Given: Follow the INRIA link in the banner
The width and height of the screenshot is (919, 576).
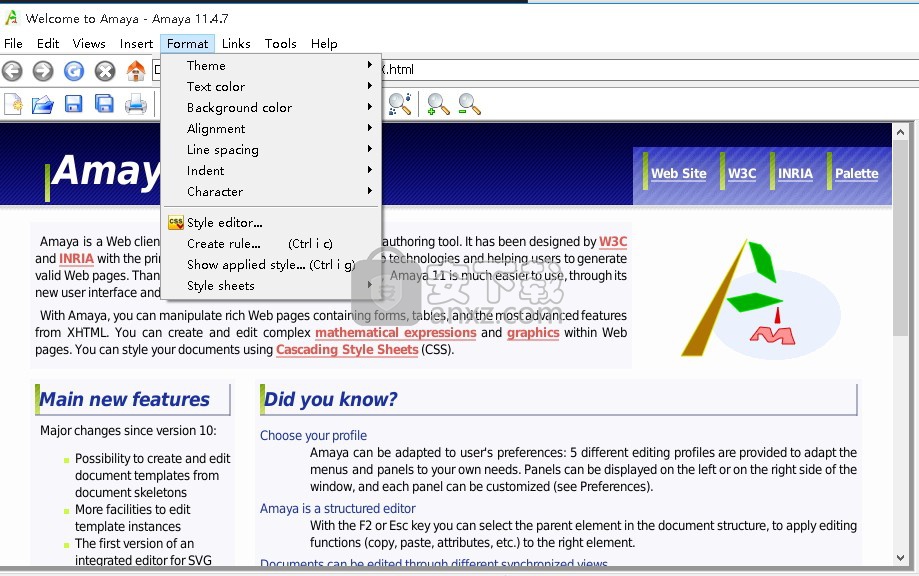Looking at the screenshot, I should tap(795, 173).
